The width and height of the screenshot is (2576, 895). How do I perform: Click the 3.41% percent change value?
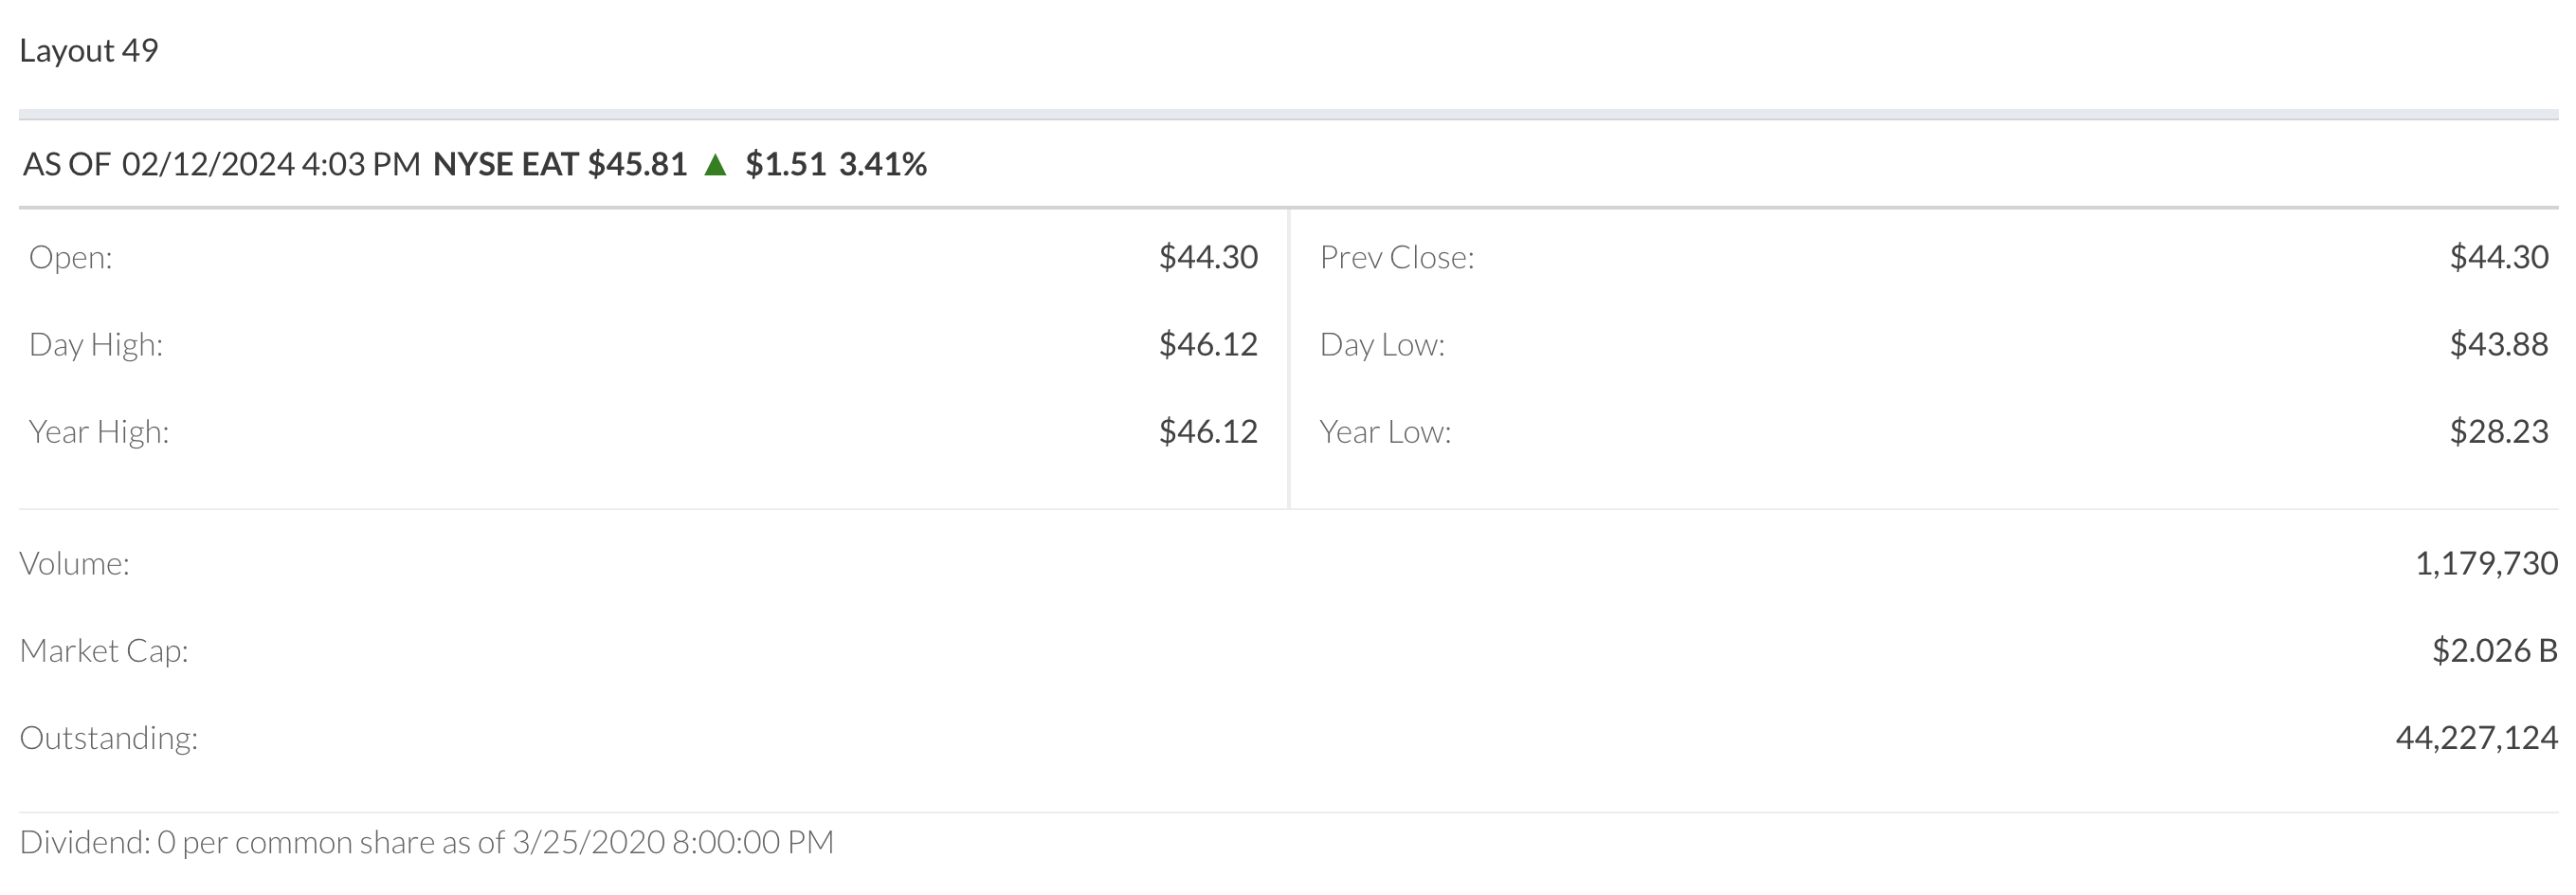coord(882,164)
